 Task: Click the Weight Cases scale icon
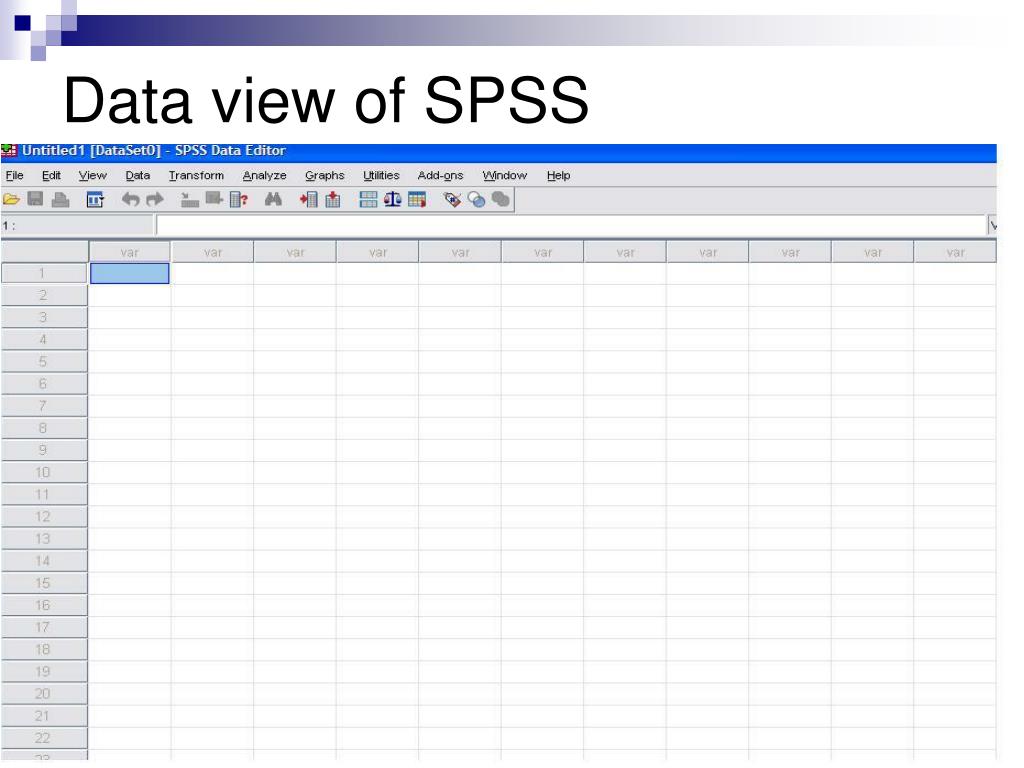(x=392, y=199)
